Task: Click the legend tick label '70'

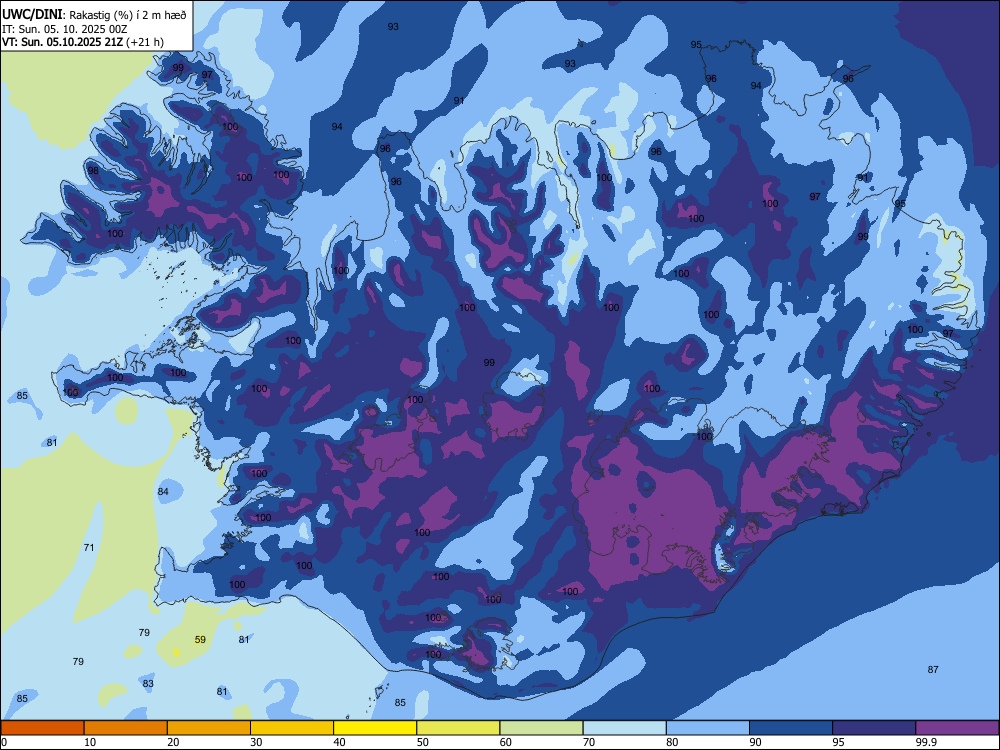Action: point(589,742)
